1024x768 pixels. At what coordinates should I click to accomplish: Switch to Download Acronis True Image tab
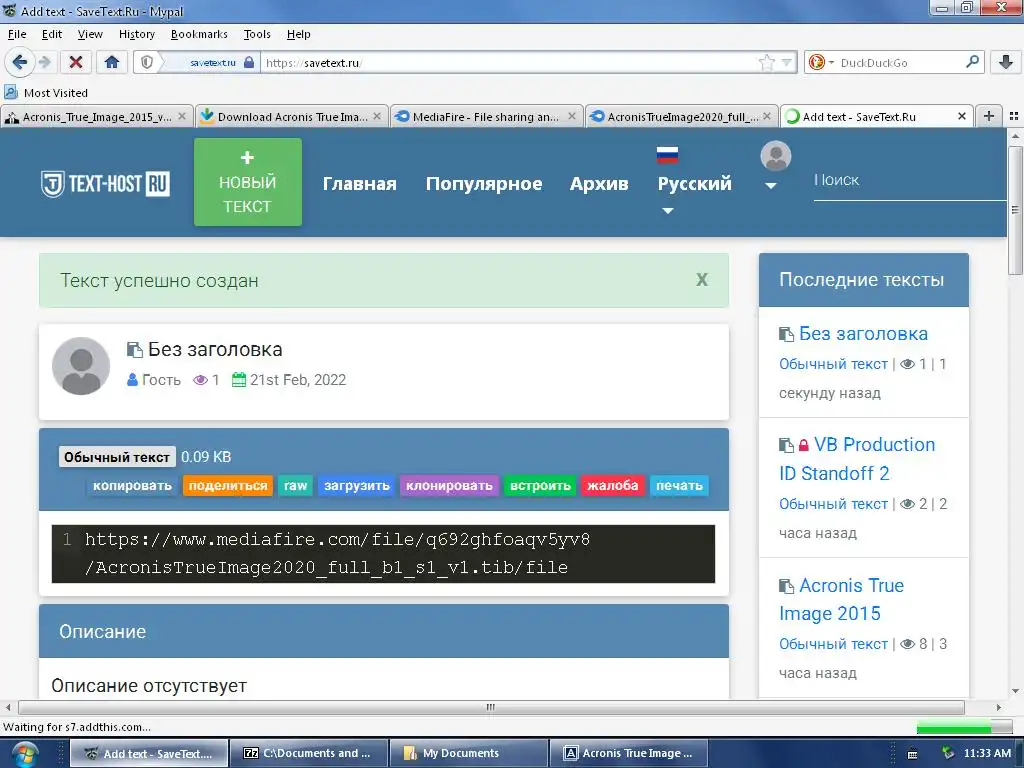pyautogui.click(x=292, y=116)
